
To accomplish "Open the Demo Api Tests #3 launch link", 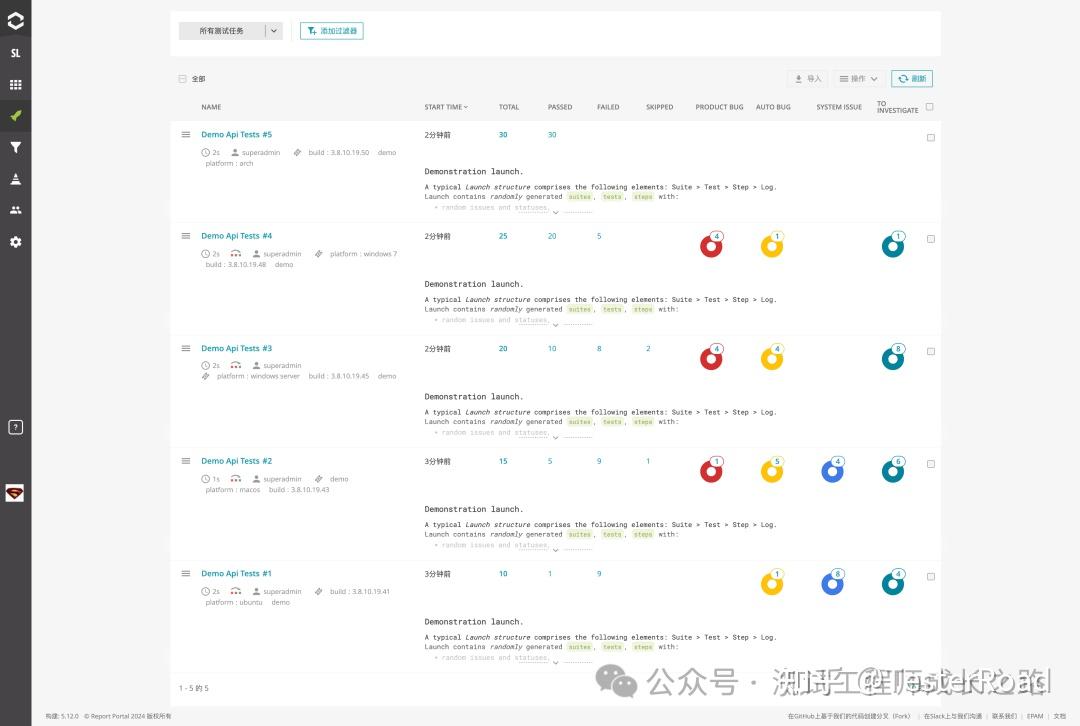I will coord(236,348).
